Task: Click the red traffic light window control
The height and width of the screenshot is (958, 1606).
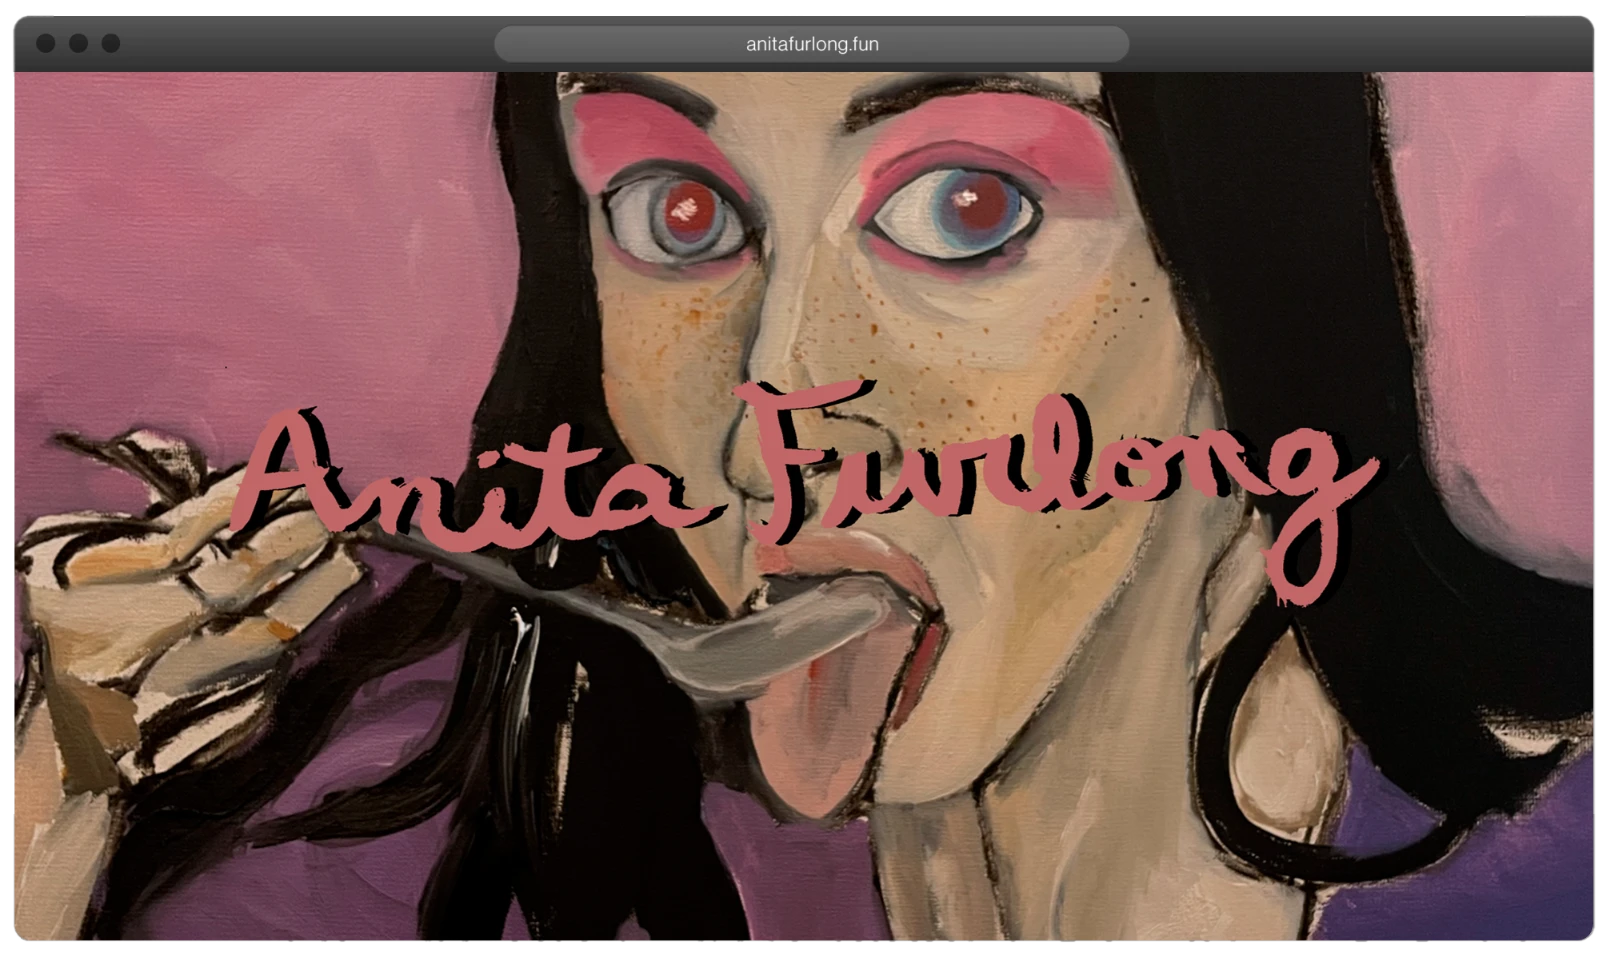Action: [44, 43]
